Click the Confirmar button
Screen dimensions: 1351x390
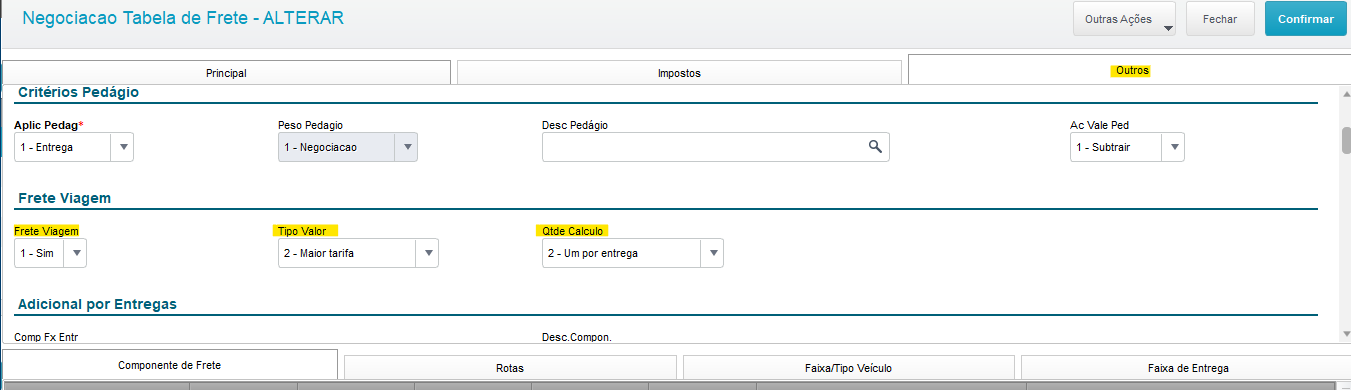(1305, 19)
